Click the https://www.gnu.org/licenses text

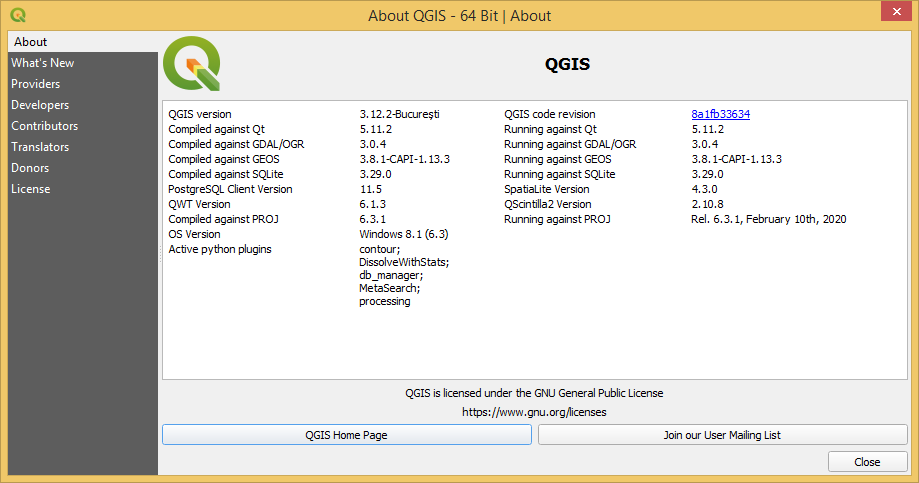[534, 412]
